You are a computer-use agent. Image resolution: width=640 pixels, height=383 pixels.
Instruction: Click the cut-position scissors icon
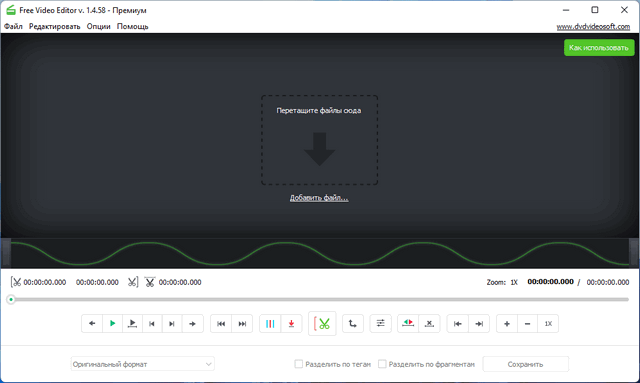click(150, 282)
